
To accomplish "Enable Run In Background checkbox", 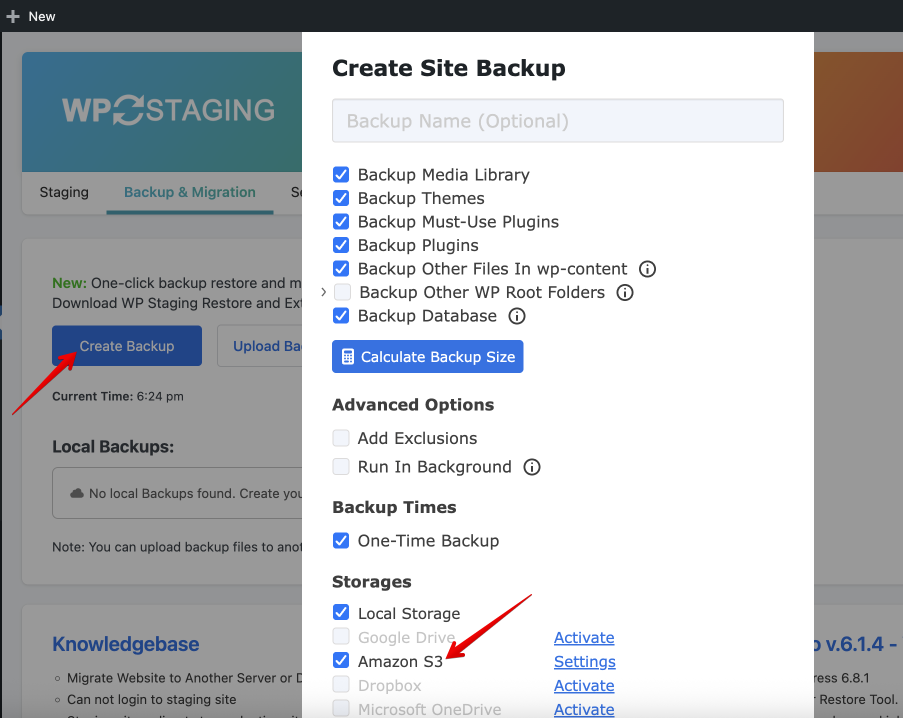I will click(x=341, y=466).
